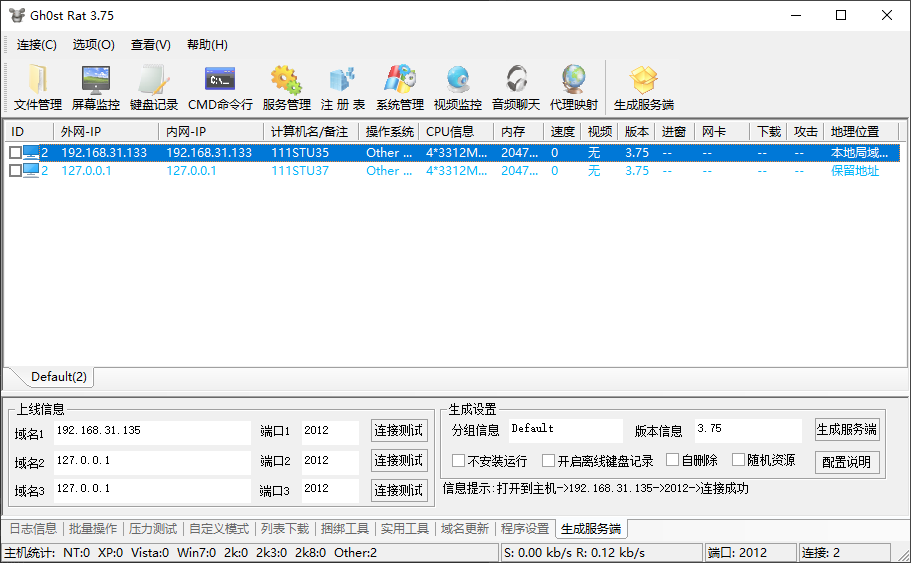Start the CMD命令行 command shell tool

(x=220, y=88)
